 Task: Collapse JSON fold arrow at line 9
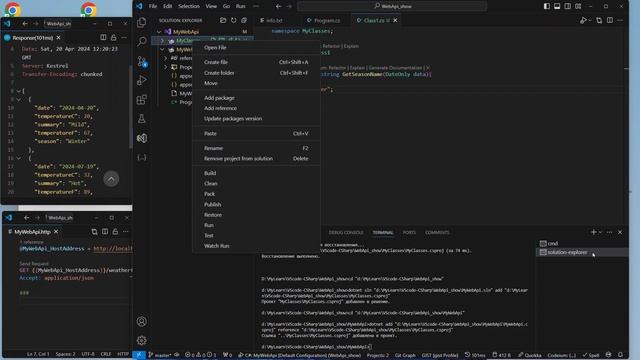pyautogui.click(x=18, y=100)
